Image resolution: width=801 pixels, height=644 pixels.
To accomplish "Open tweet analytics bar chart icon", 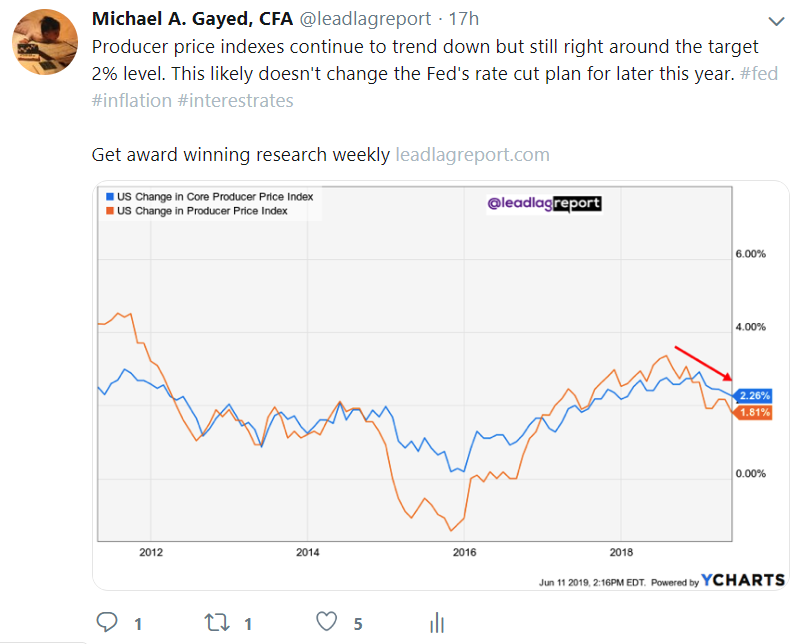I will (436, 623).
